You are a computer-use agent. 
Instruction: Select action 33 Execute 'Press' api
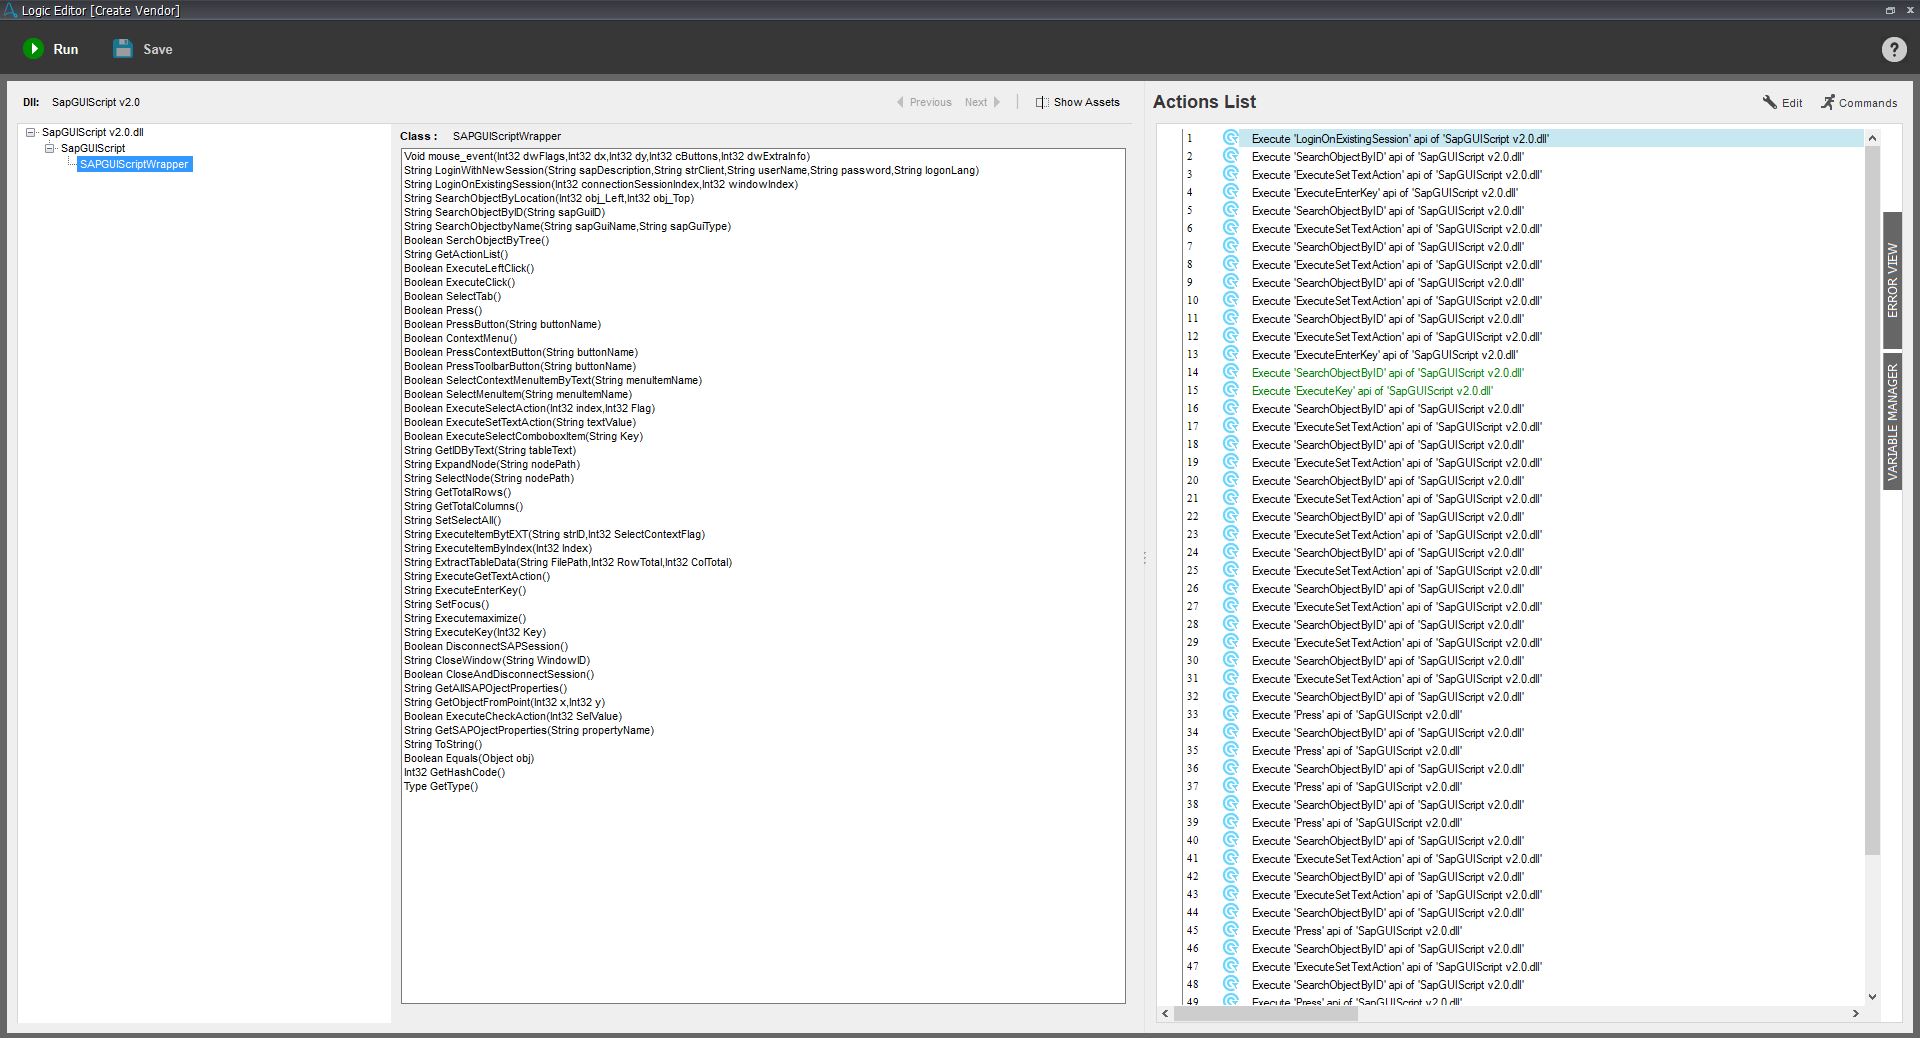click(1356, 715)
